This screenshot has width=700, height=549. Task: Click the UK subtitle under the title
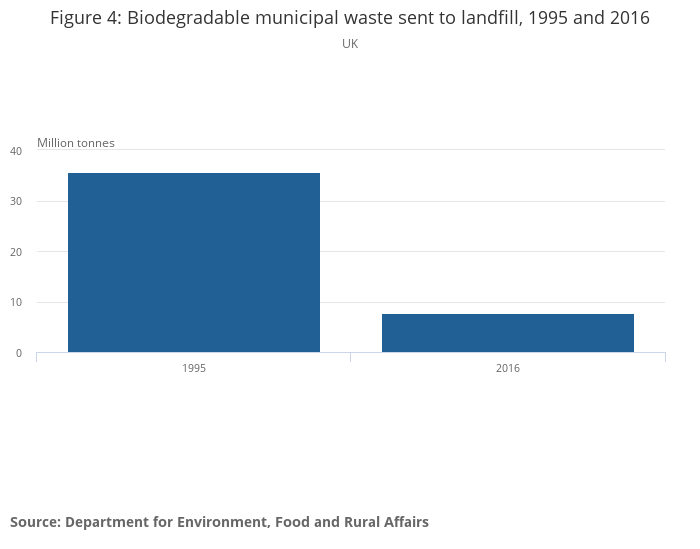pos(350,44)
